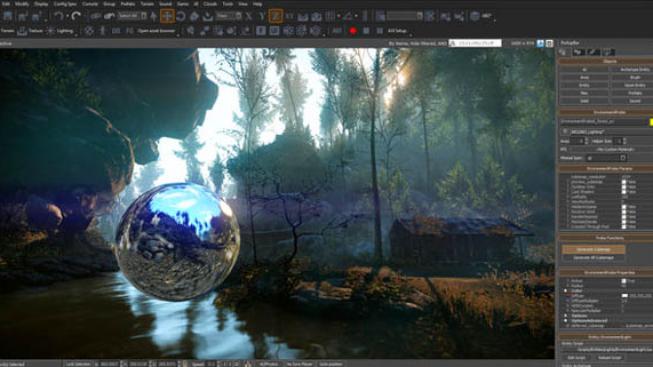653x367 pixels.
Task: Expand the Options property group
Action: 566,316
